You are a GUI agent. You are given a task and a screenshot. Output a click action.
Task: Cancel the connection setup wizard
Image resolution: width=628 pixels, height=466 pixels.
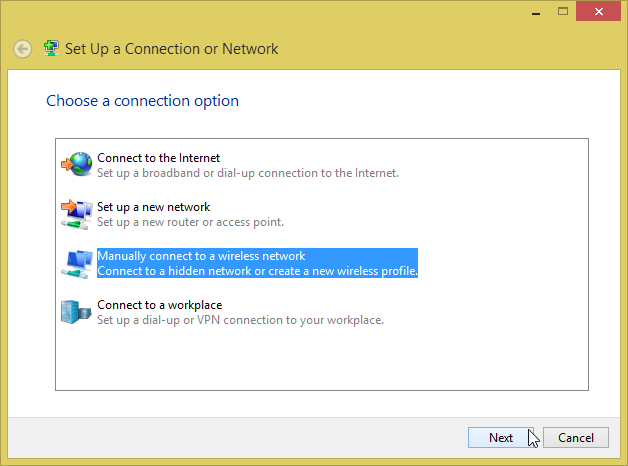576,437
